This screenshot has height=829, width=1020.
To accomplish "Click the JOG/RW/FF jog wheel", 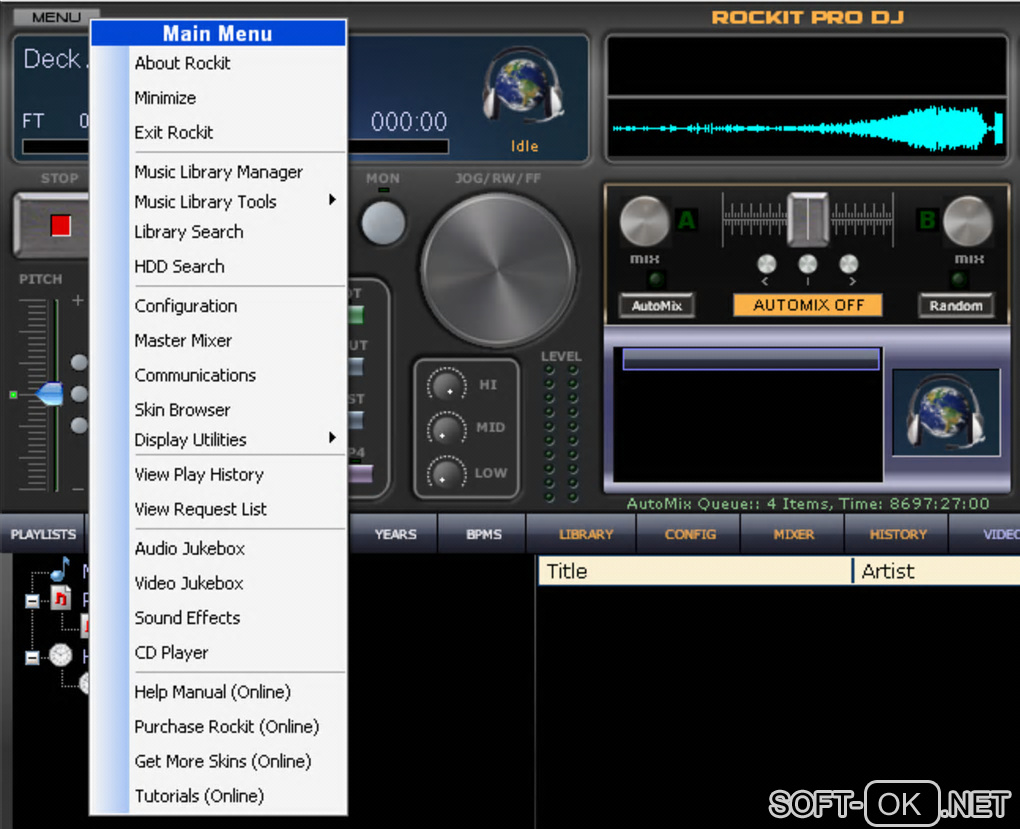I will (x=498, y=268).
